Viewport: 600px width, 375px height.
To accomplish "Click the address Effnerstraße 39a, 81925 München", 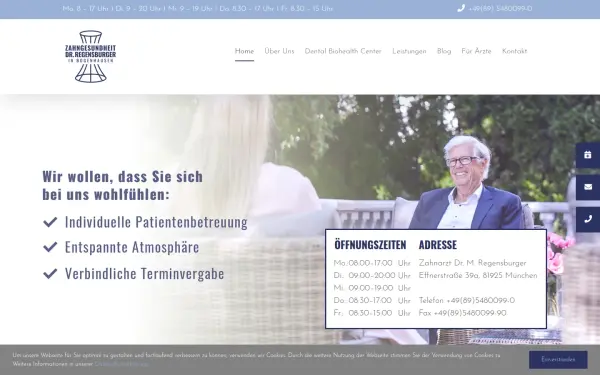I will 478,276.
